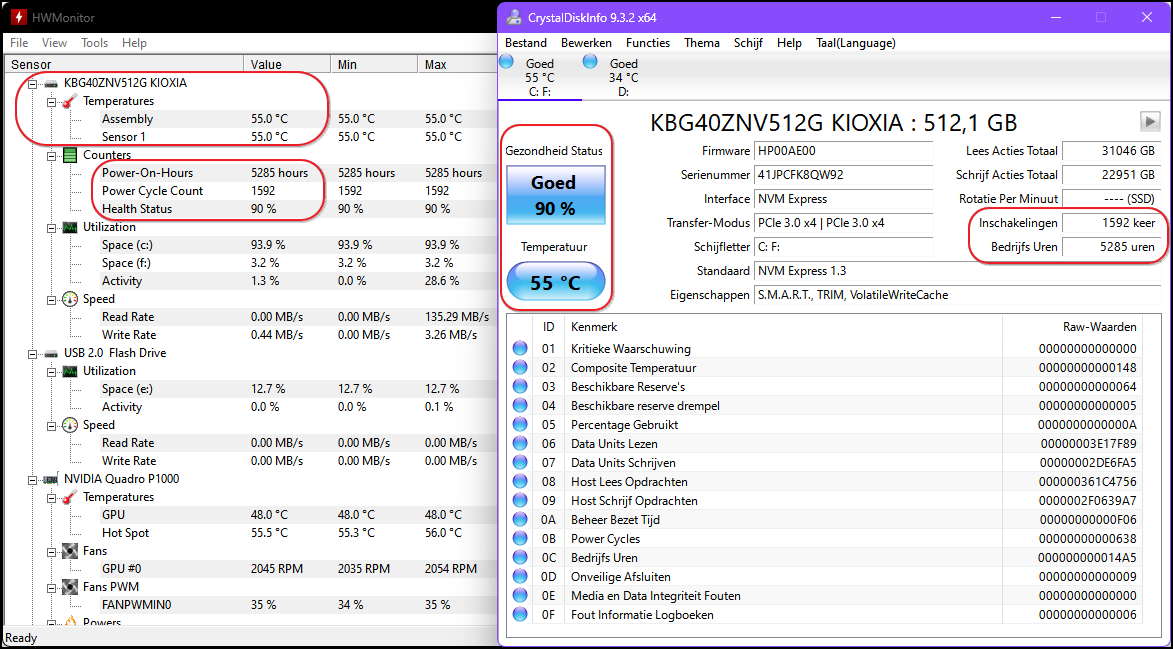The image size is (1173, 649).
Task: Click the Inschakelingen field 1592 keer
Action: [x=1111, y=223]
